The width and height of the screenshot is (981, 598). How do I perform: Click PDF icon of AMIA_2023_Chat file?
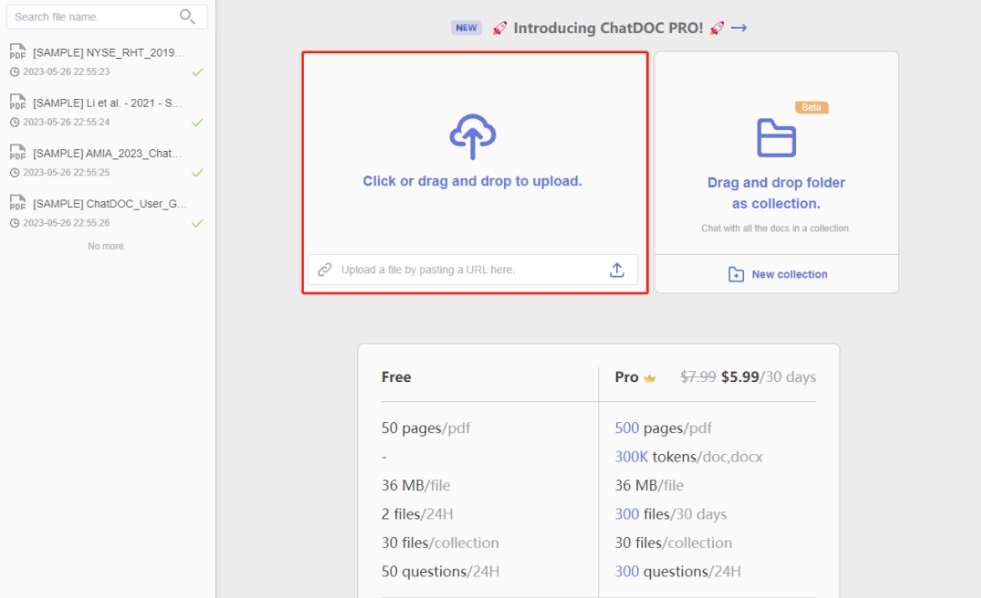point(18,152)
